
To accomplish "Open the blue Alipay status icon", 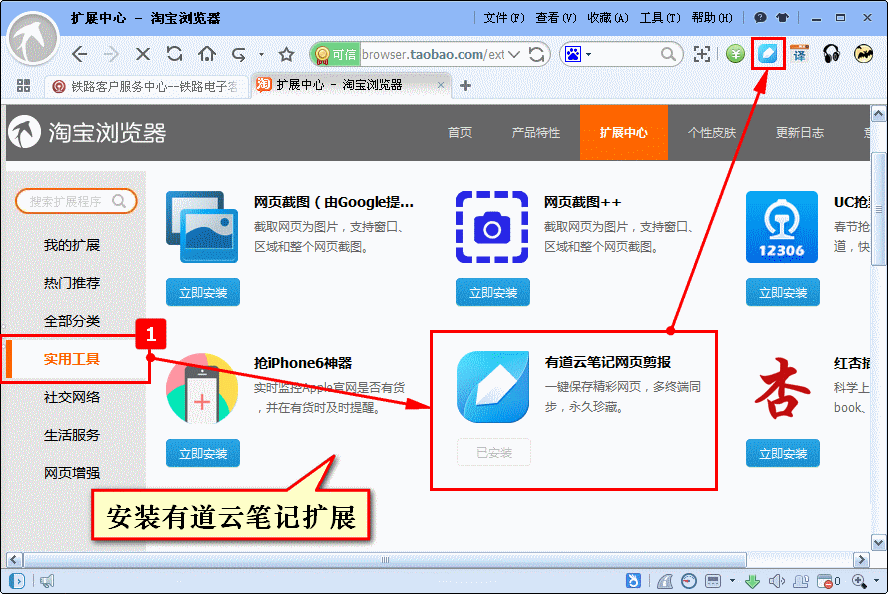I will (x=633, y=581).
